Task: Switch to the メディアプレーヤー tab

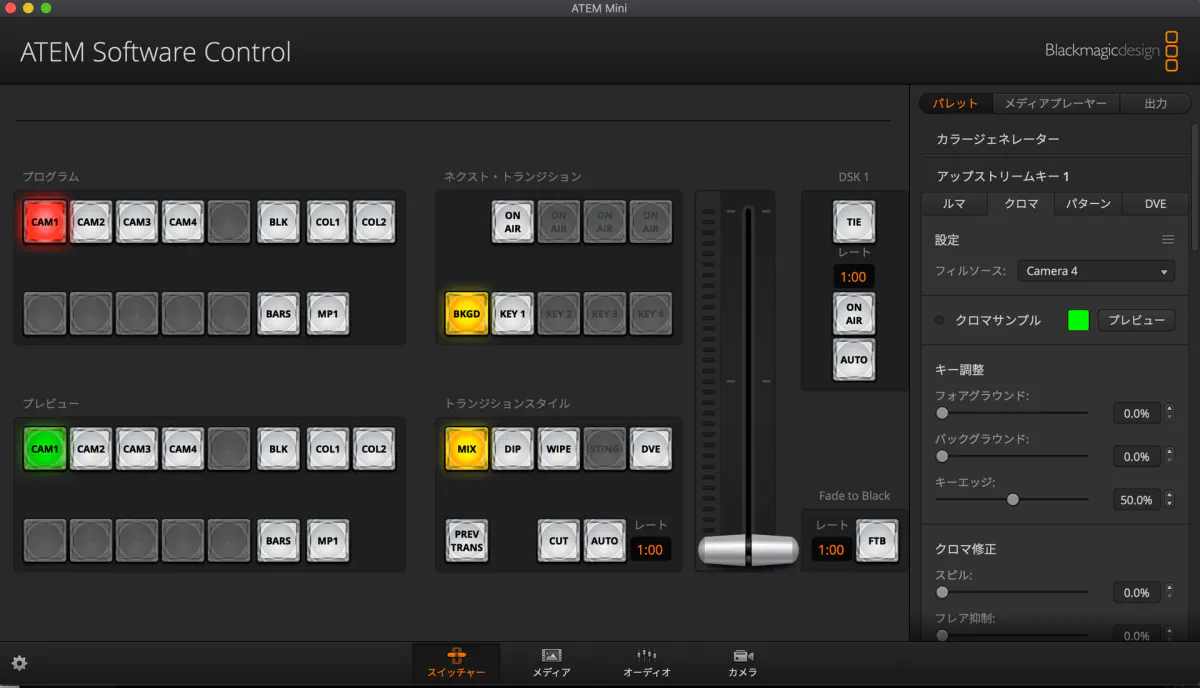Action: (x=1055, y=103)
